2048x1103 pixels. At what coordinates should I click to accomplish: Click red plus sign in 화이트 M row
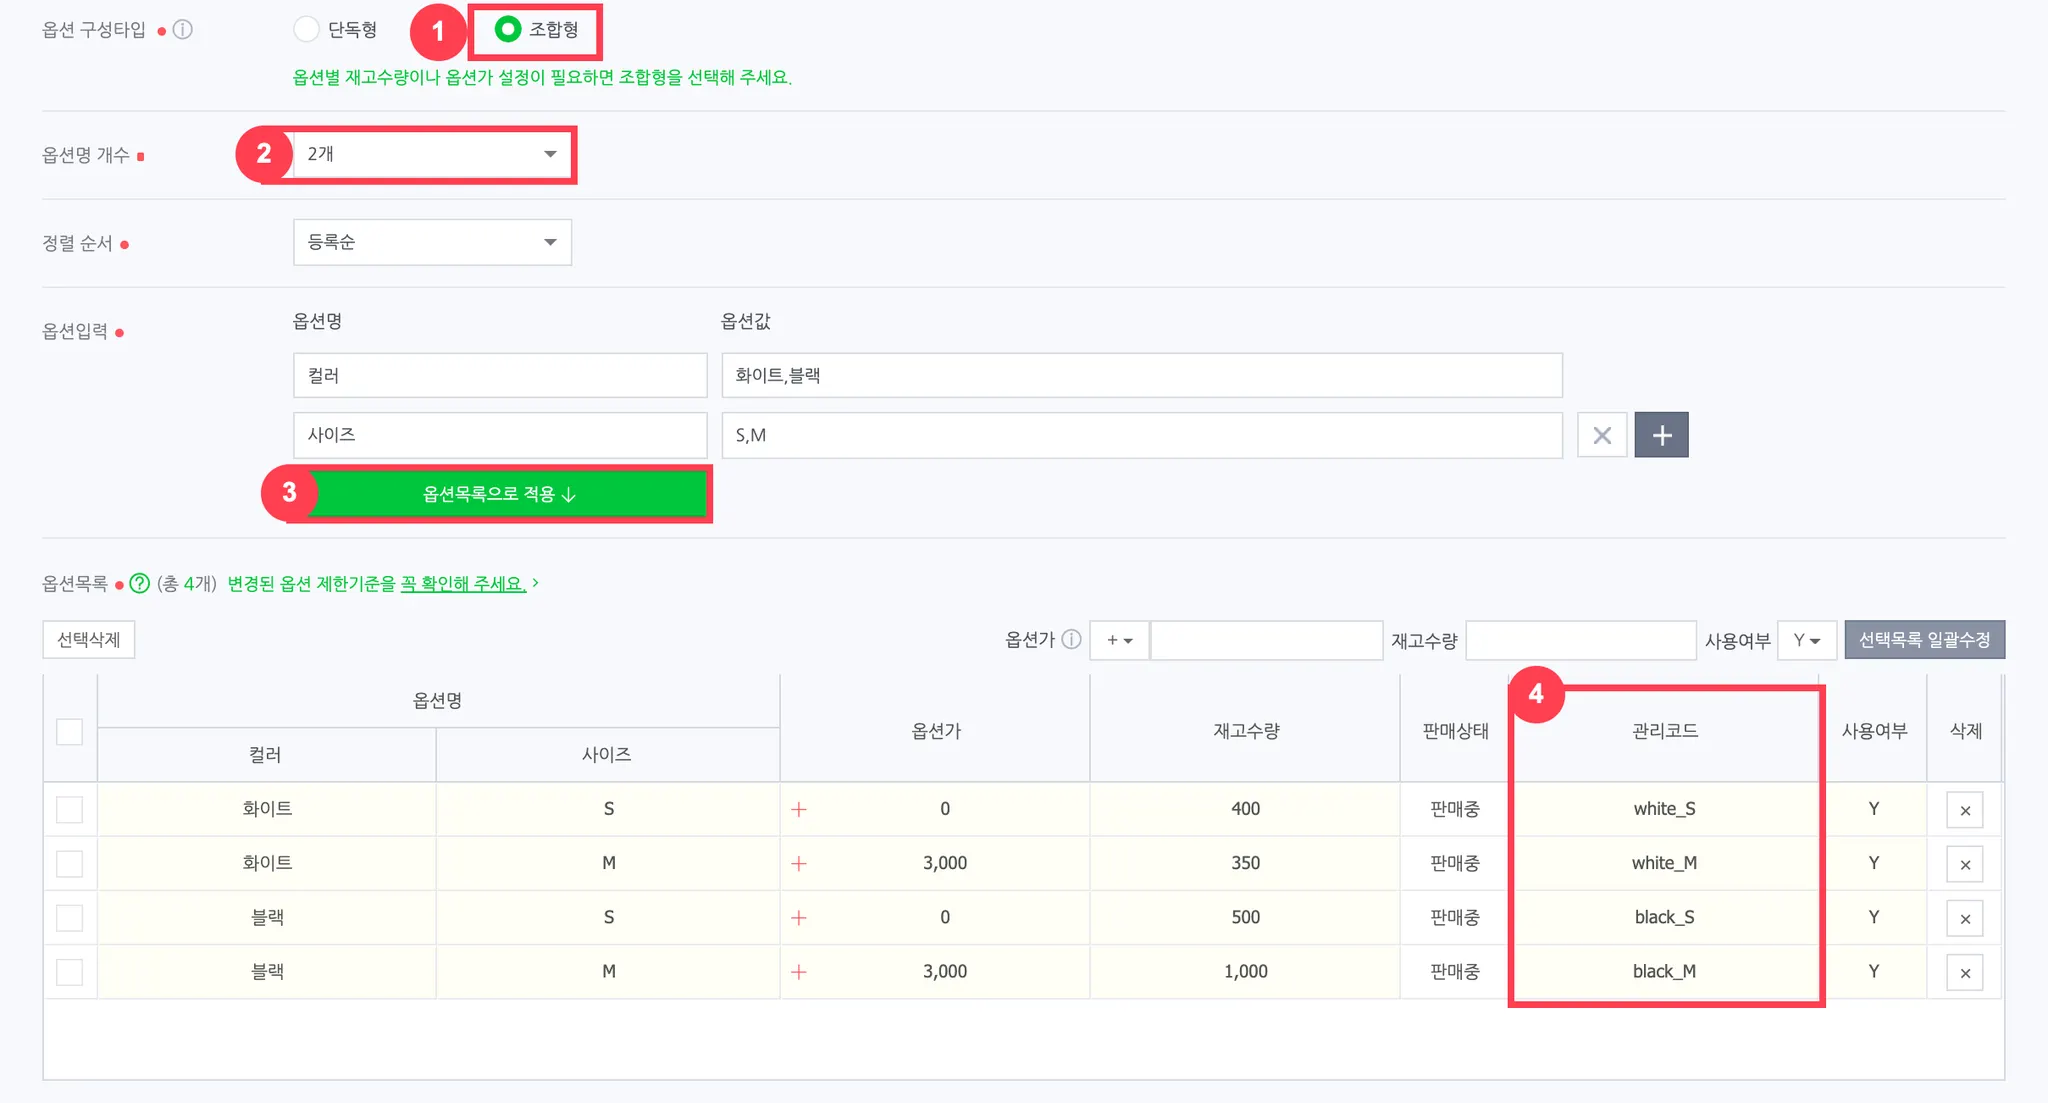(799, 863)
